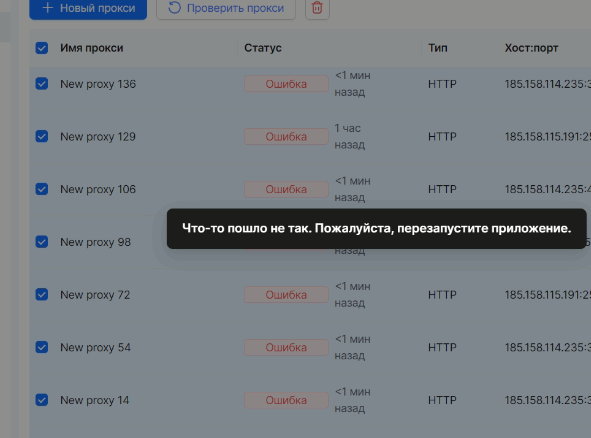Click host 185.158.114.235 for New proxy 54
The width and height of the screenshot is (591, 438).
coord(548,347)
